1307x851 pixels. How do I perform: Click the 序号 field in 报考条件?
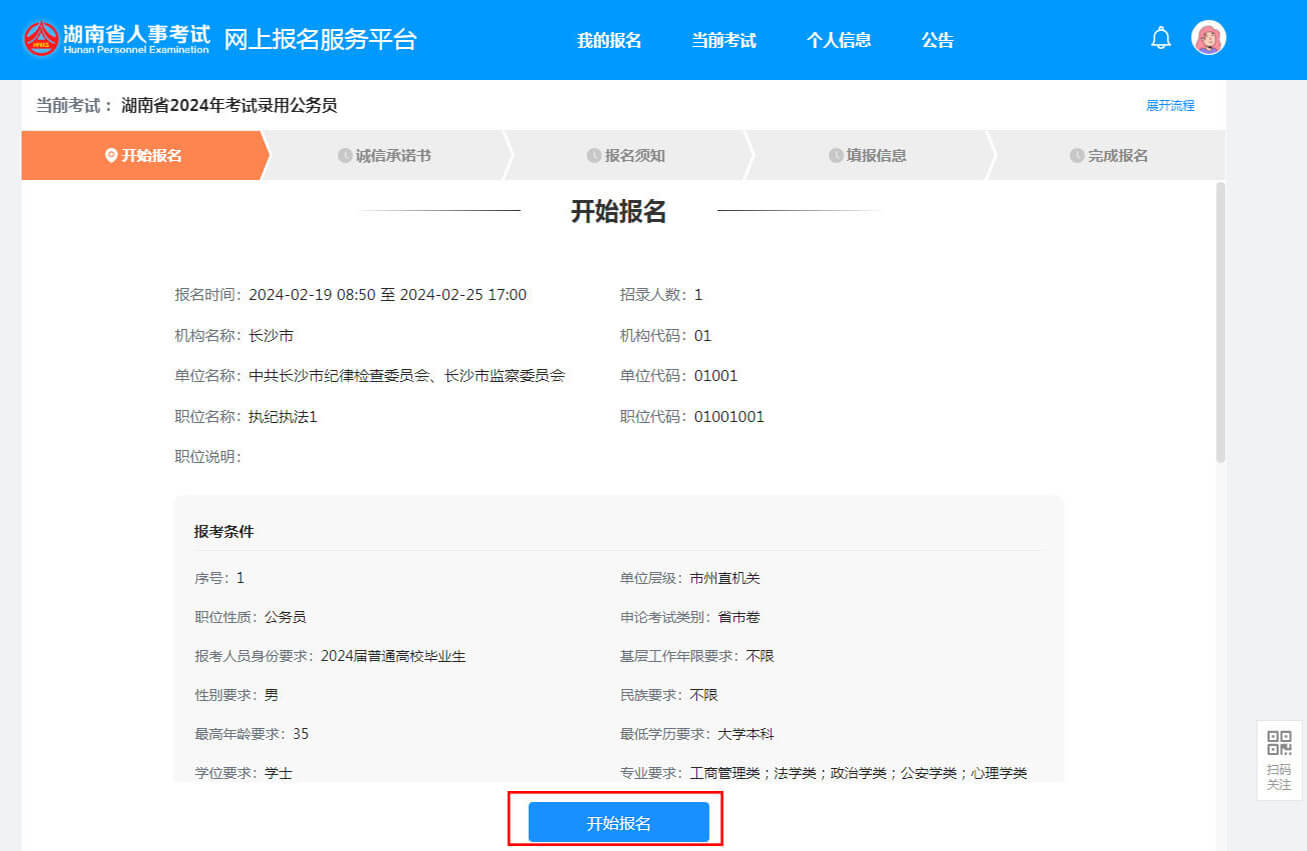pyautogui.click(x=219, y=578)
